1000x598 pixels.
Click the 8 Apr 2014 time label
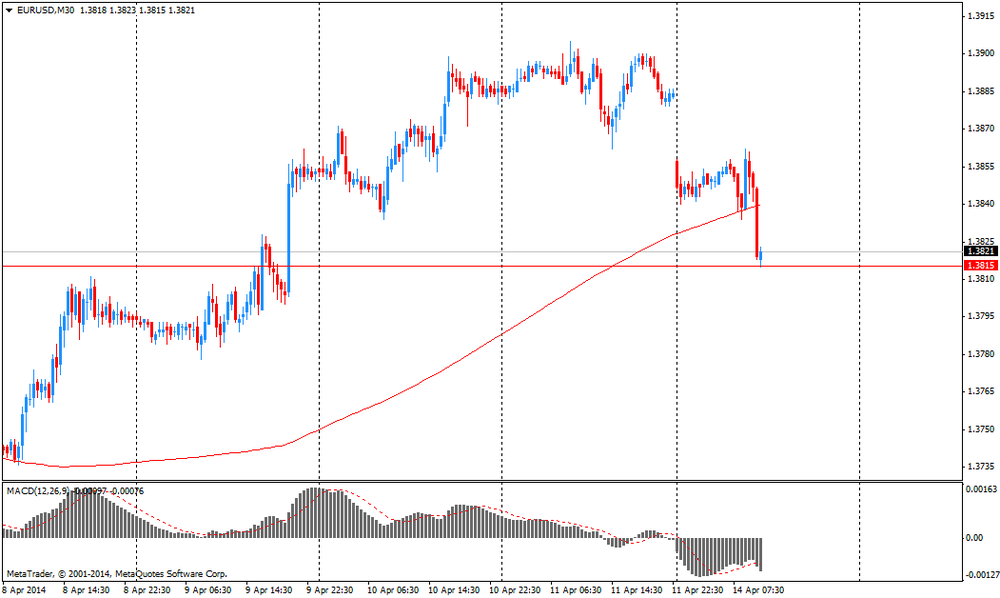(24, 590)
